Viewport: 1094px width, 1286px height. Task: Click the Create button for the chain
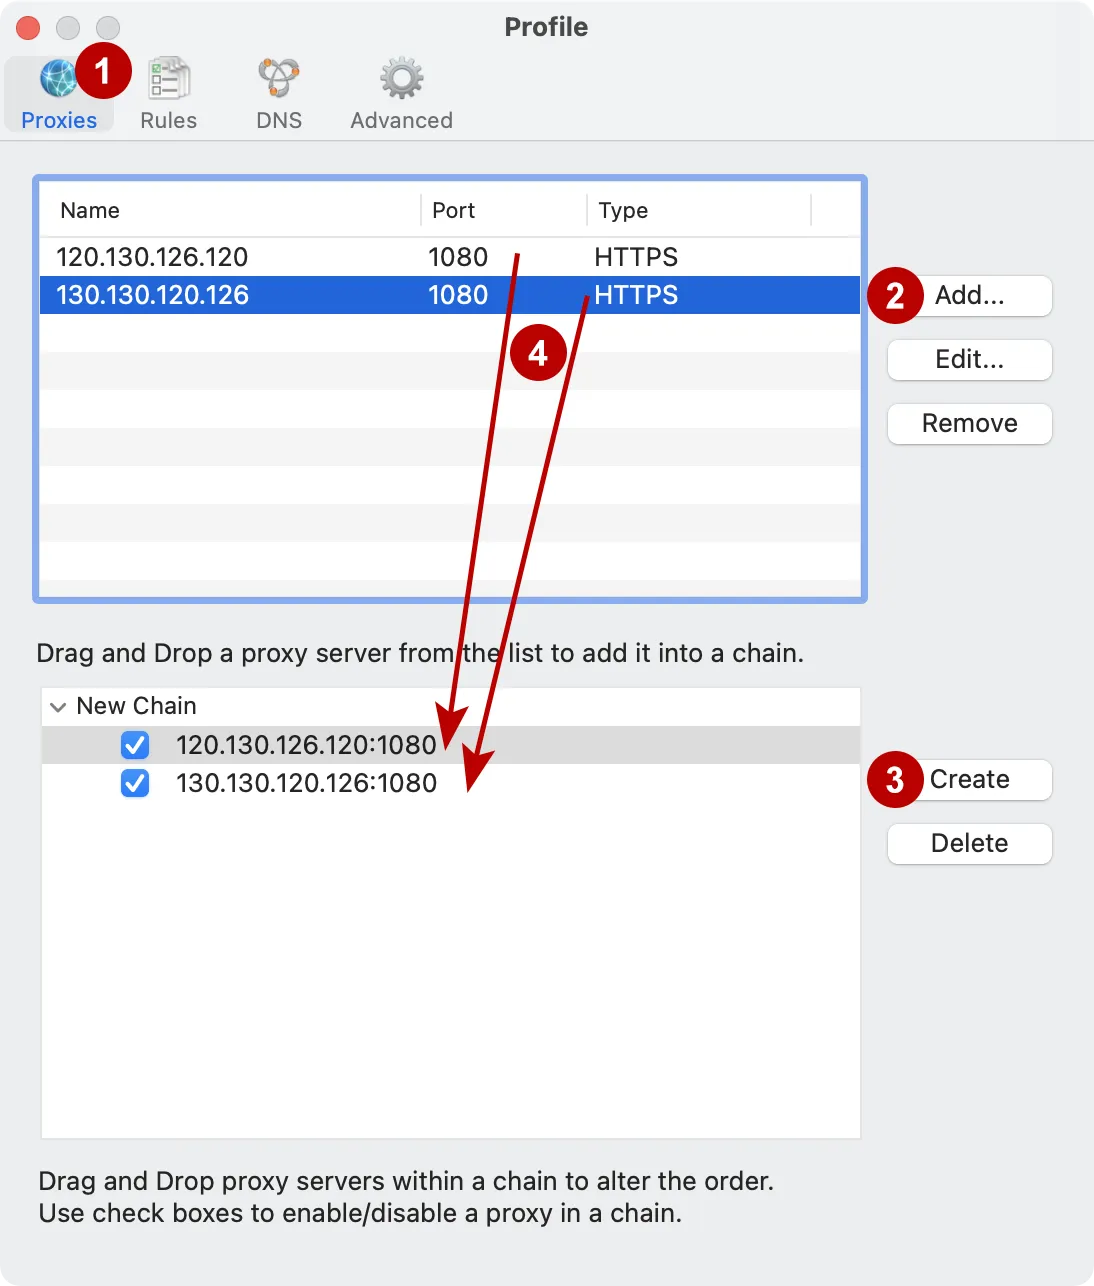tap(969, 779)
